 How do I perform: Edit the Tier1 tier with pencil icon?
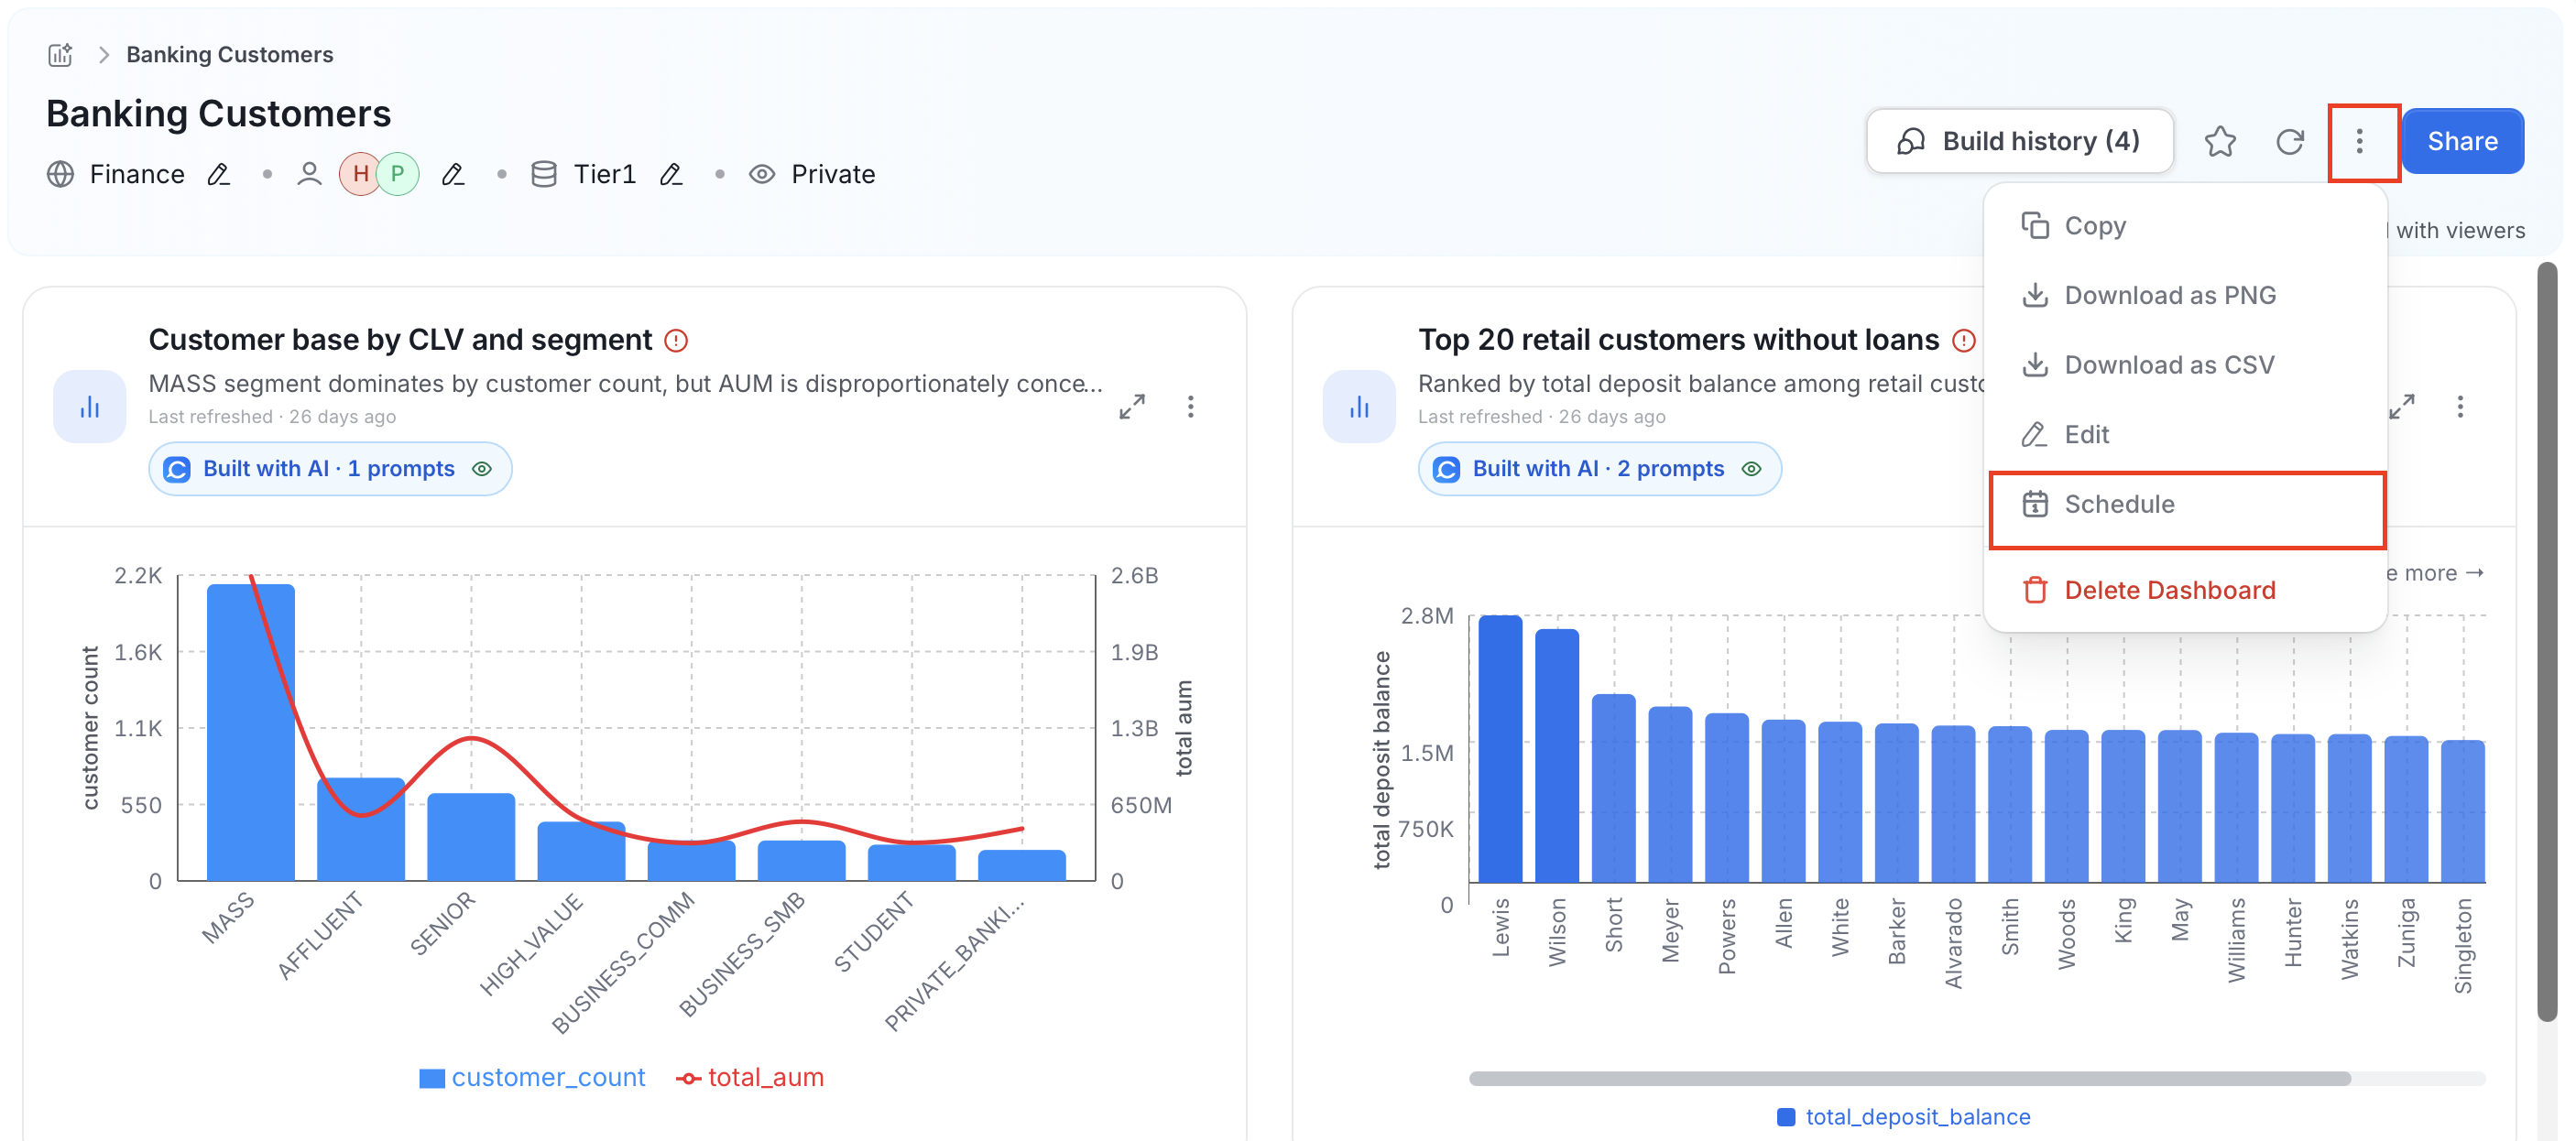click(671, 174)
